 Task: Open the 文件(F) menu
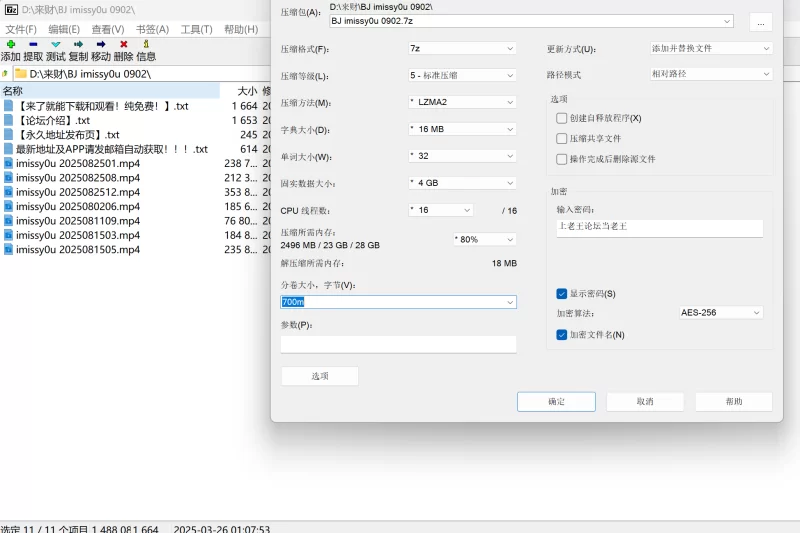pos(21,30)
